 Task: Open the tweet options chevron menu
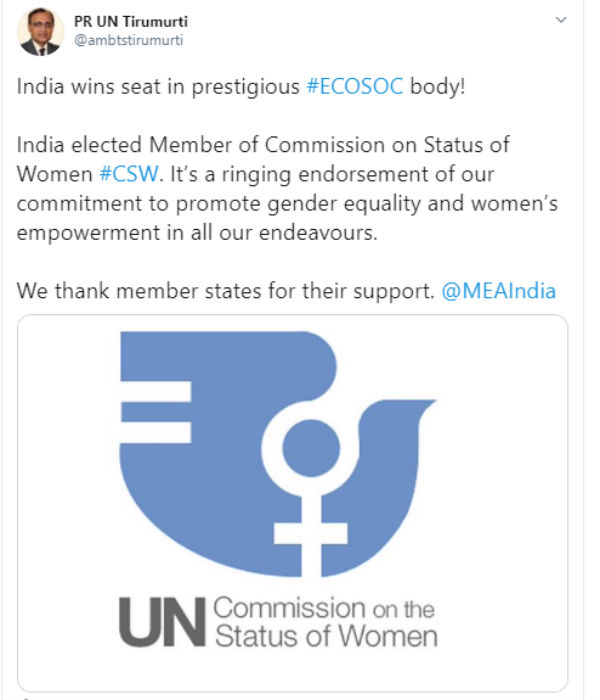pyautogui.click(x=560, y=20)
